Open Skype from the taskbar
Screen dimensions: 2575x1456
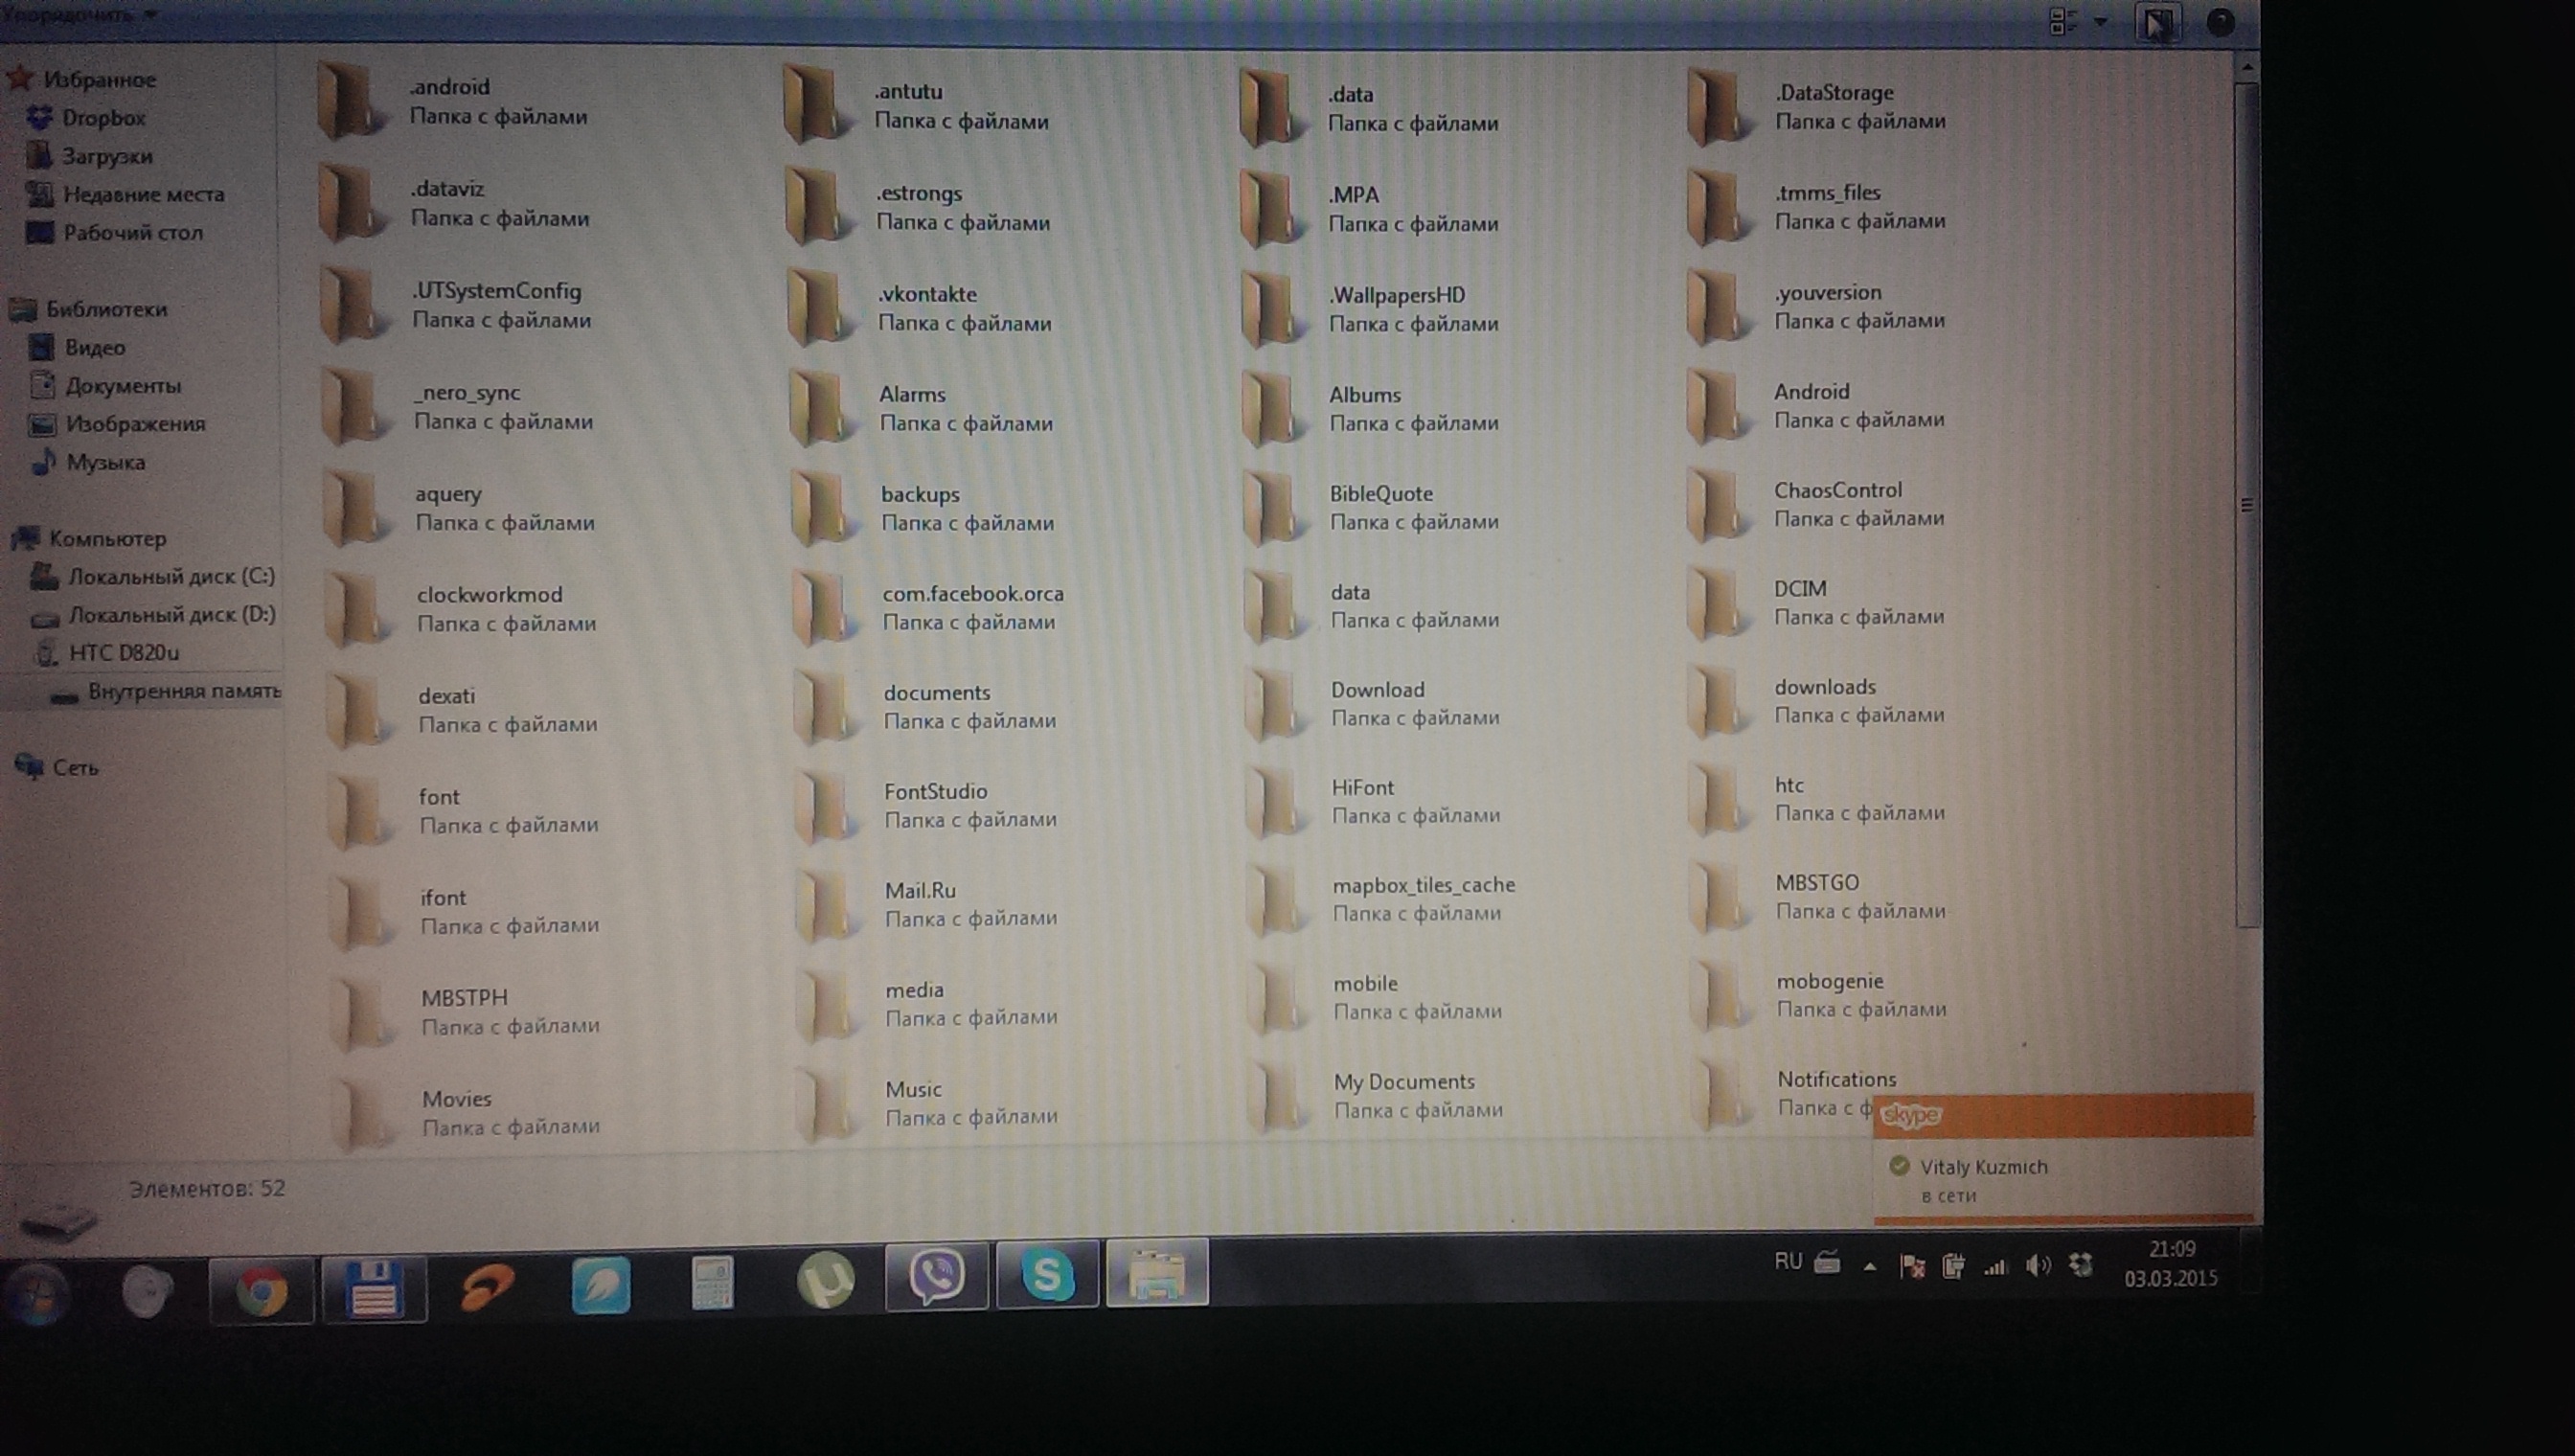(1047, 1275)
